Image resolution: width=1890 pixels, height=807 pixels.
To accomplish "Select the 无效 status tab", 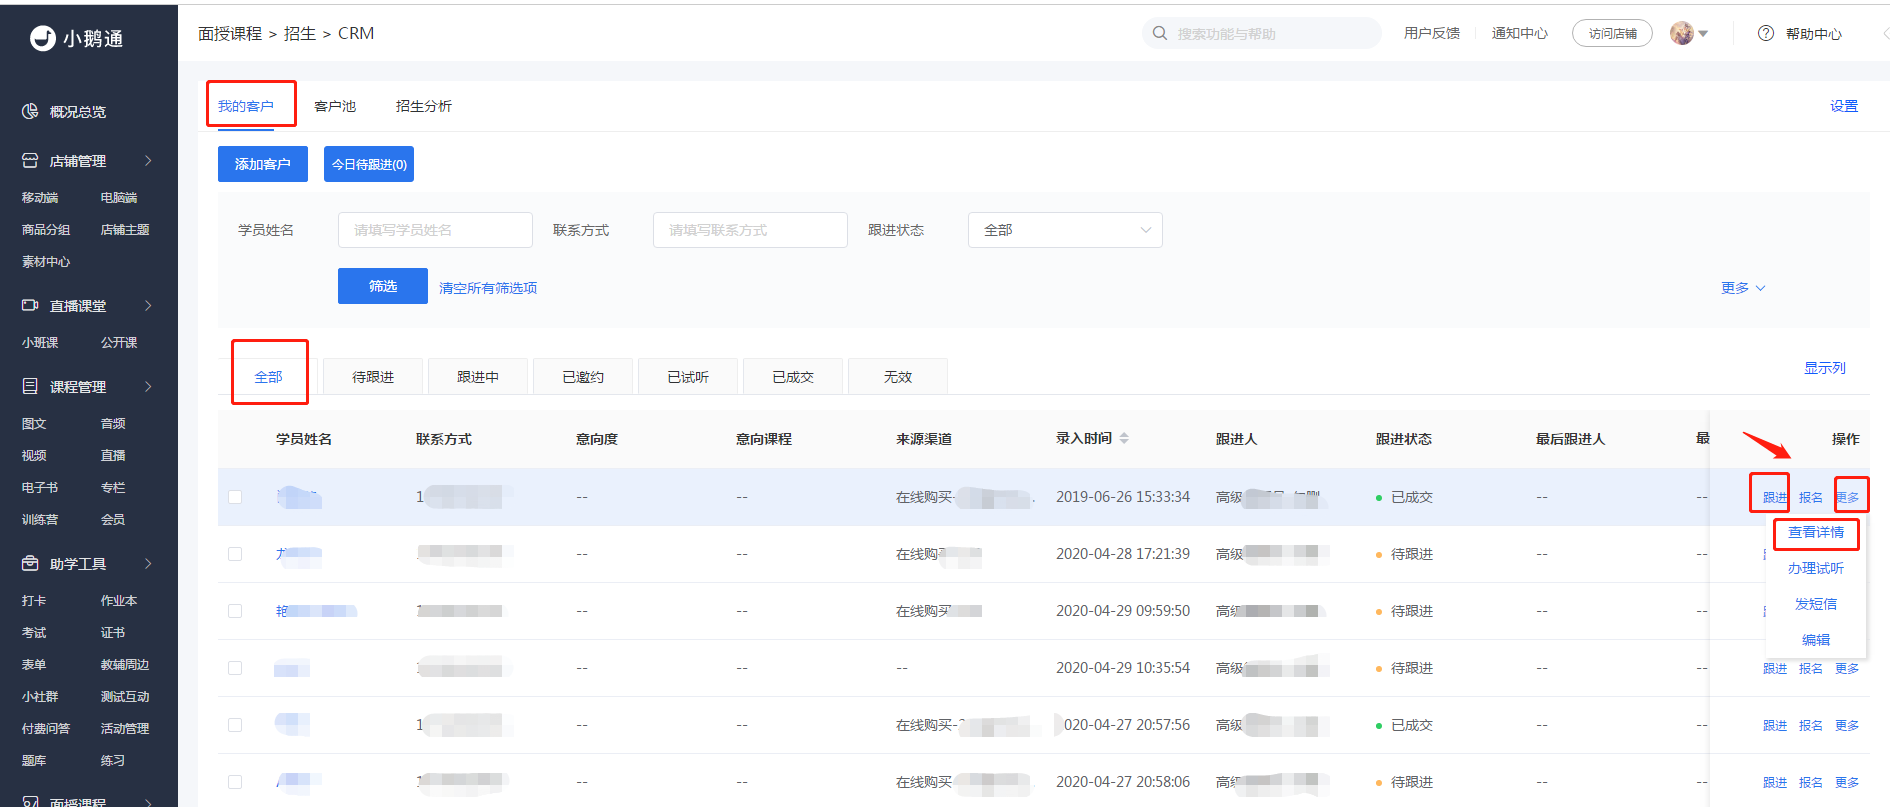I will (x=898, y=377).
